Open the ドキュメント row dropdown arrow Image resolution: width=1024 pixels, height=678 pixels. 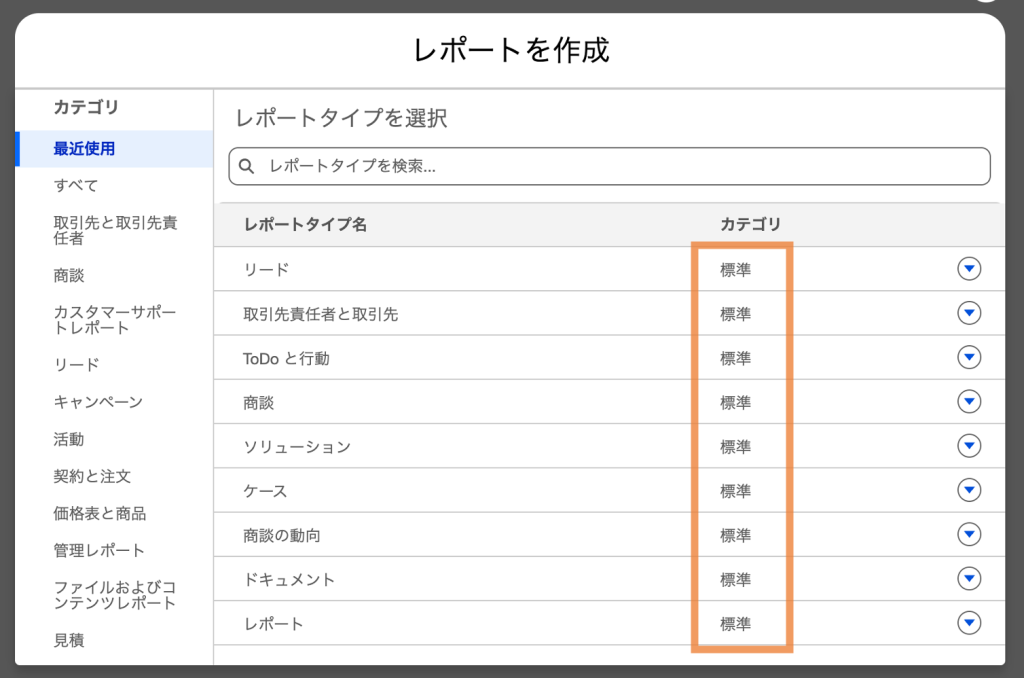[x=968, y=579]
